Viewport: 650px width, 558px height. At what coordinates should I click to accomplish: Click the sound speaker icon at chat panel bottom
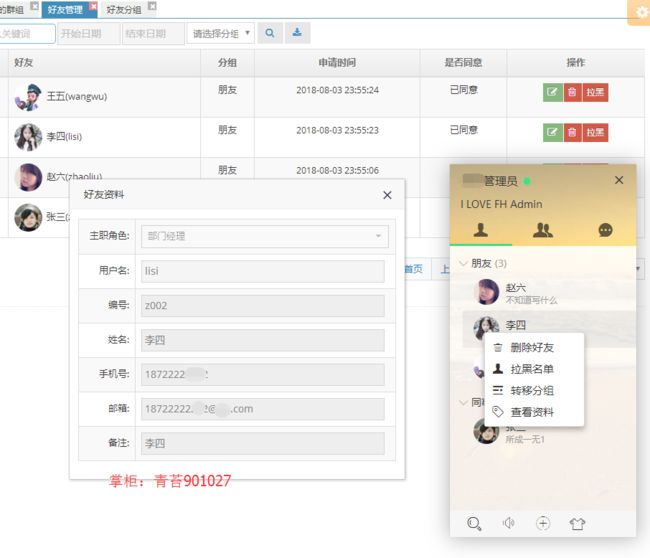pyautogui.click(x=509, y=523)
